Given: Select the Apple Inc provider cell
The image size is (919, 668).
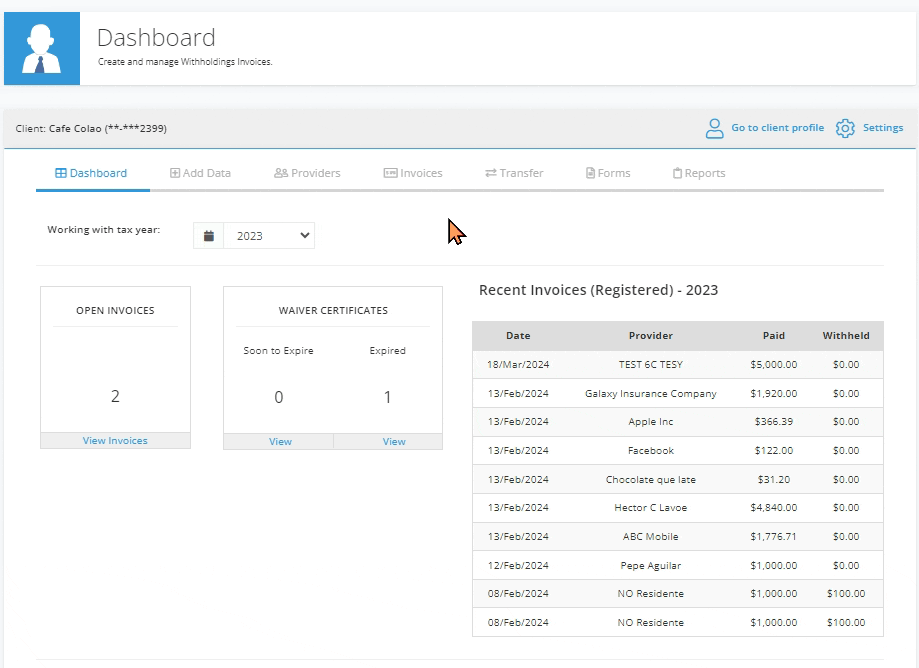Looking at the screenshot, I should (651, 422).
